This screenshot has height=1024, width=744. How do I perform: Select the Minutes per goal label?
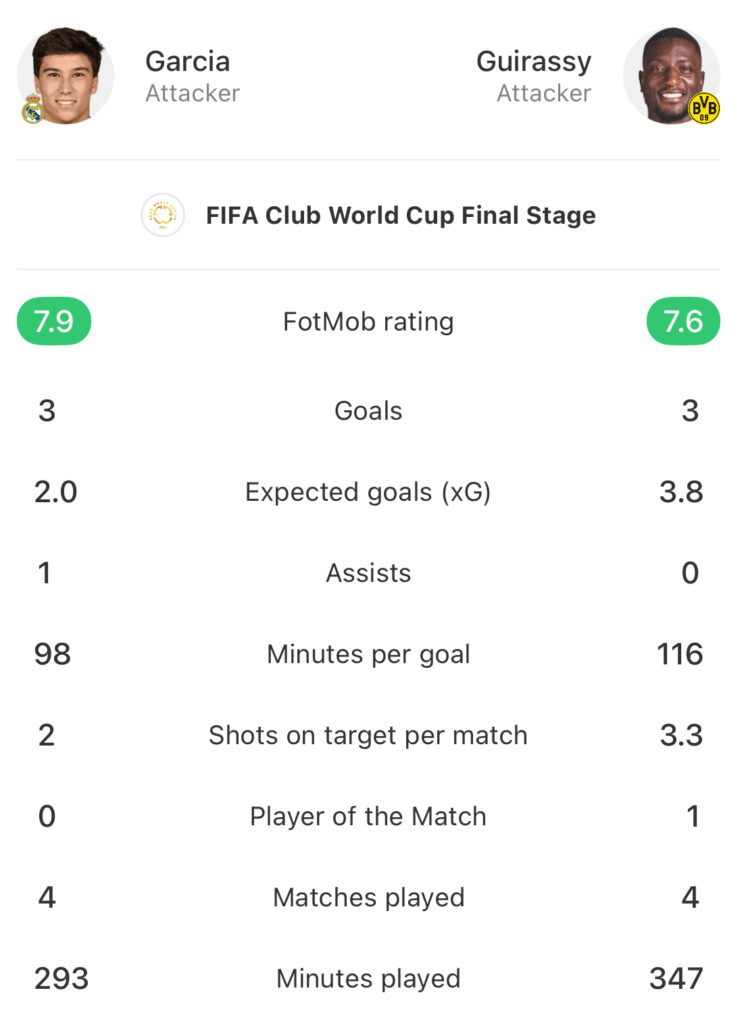368,654
